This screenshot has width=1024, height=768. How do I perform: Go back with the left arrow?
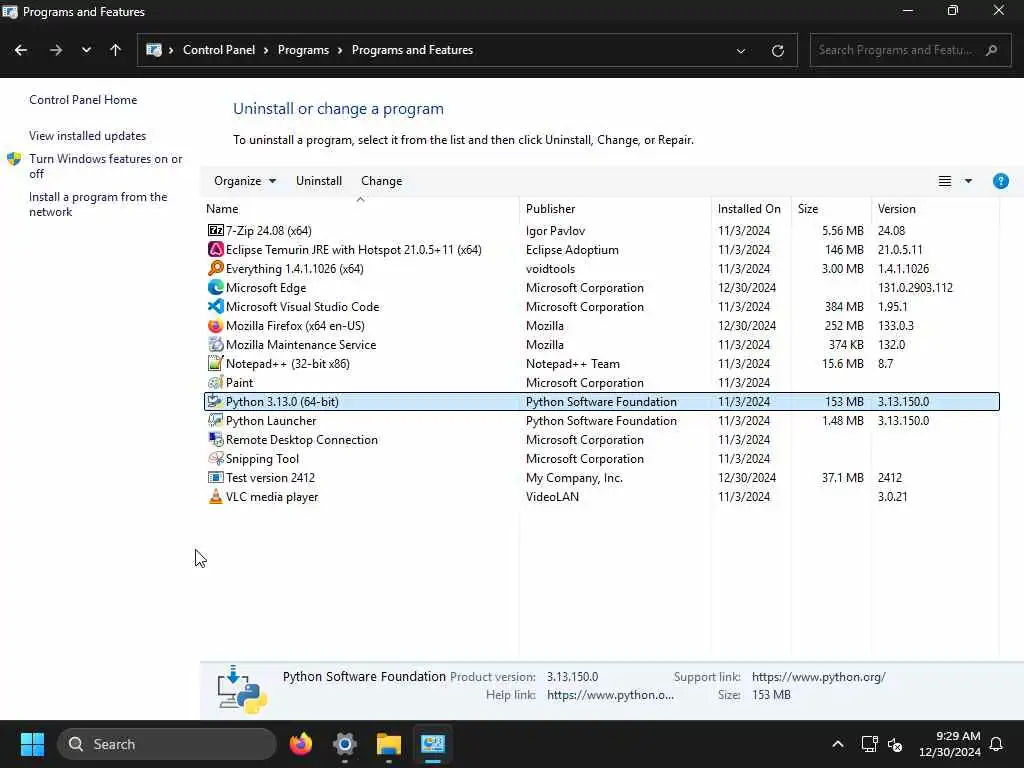(x=21, y=50)
